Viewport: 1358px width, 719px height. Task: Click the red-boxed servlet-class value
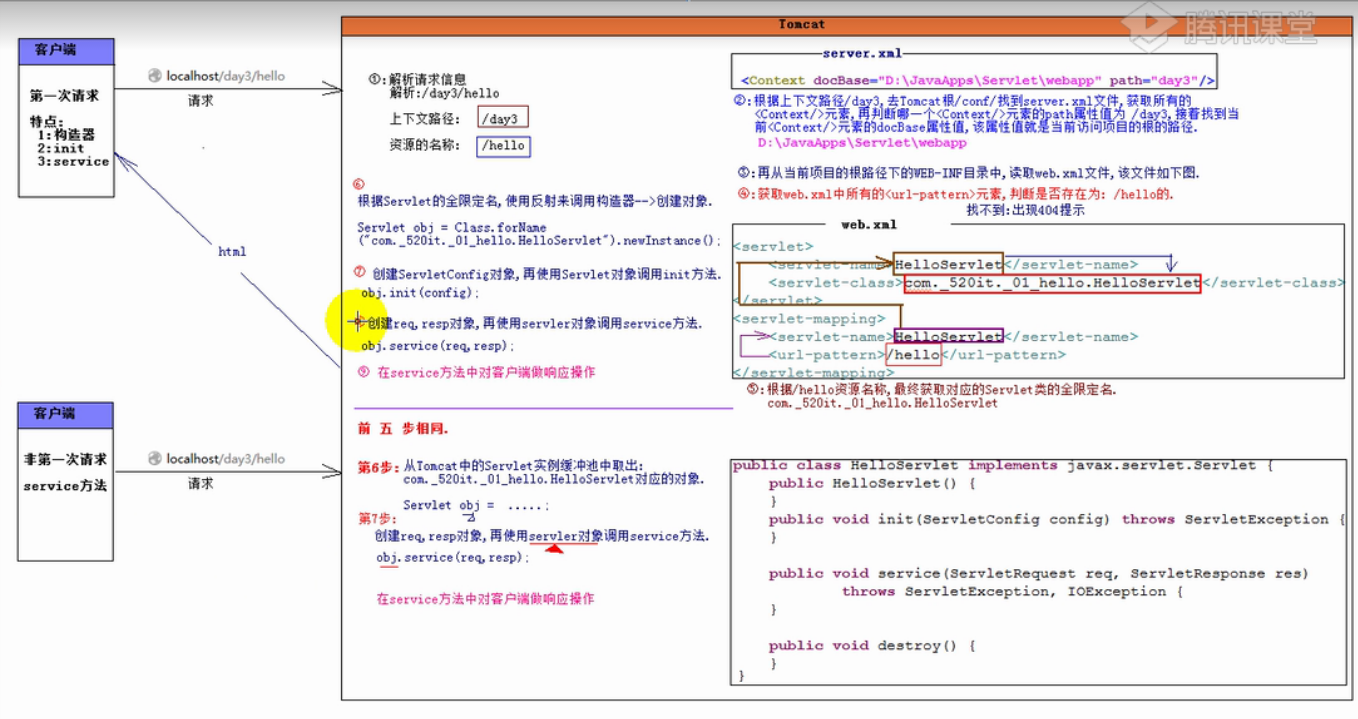coord(1051,283)
